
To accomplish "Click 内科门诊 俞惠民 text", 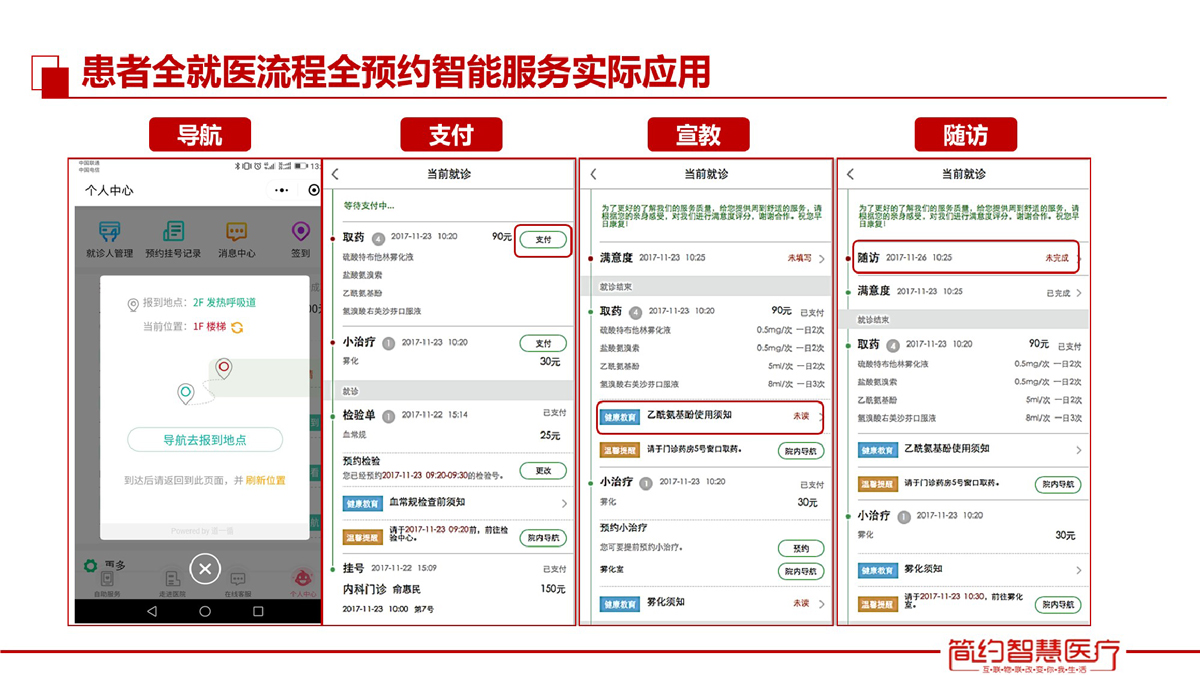I will pyautogui.click(x=382, y=590).
